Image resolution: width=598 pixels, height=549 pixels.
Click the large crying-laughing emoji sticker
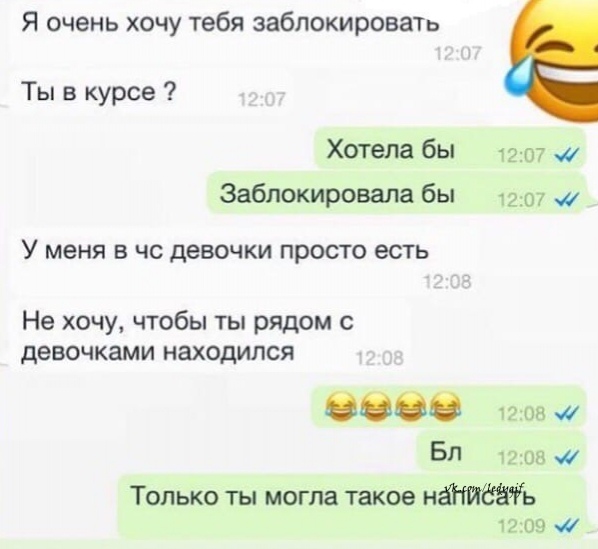pos(553,61)
